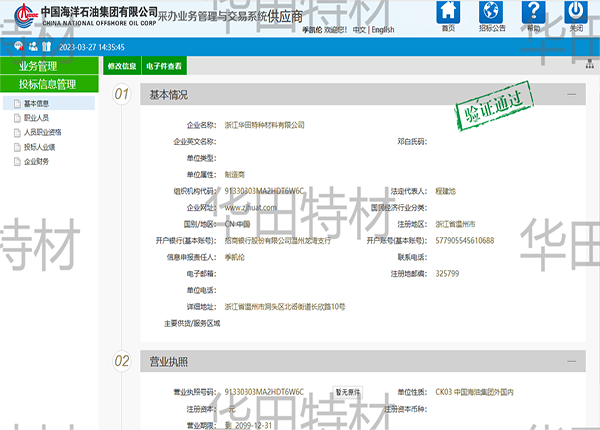This screenshot has height=430, width=600.
Task: Switch to 修改信息 tab
Action: pyautogui.click(x=122, y=66)
